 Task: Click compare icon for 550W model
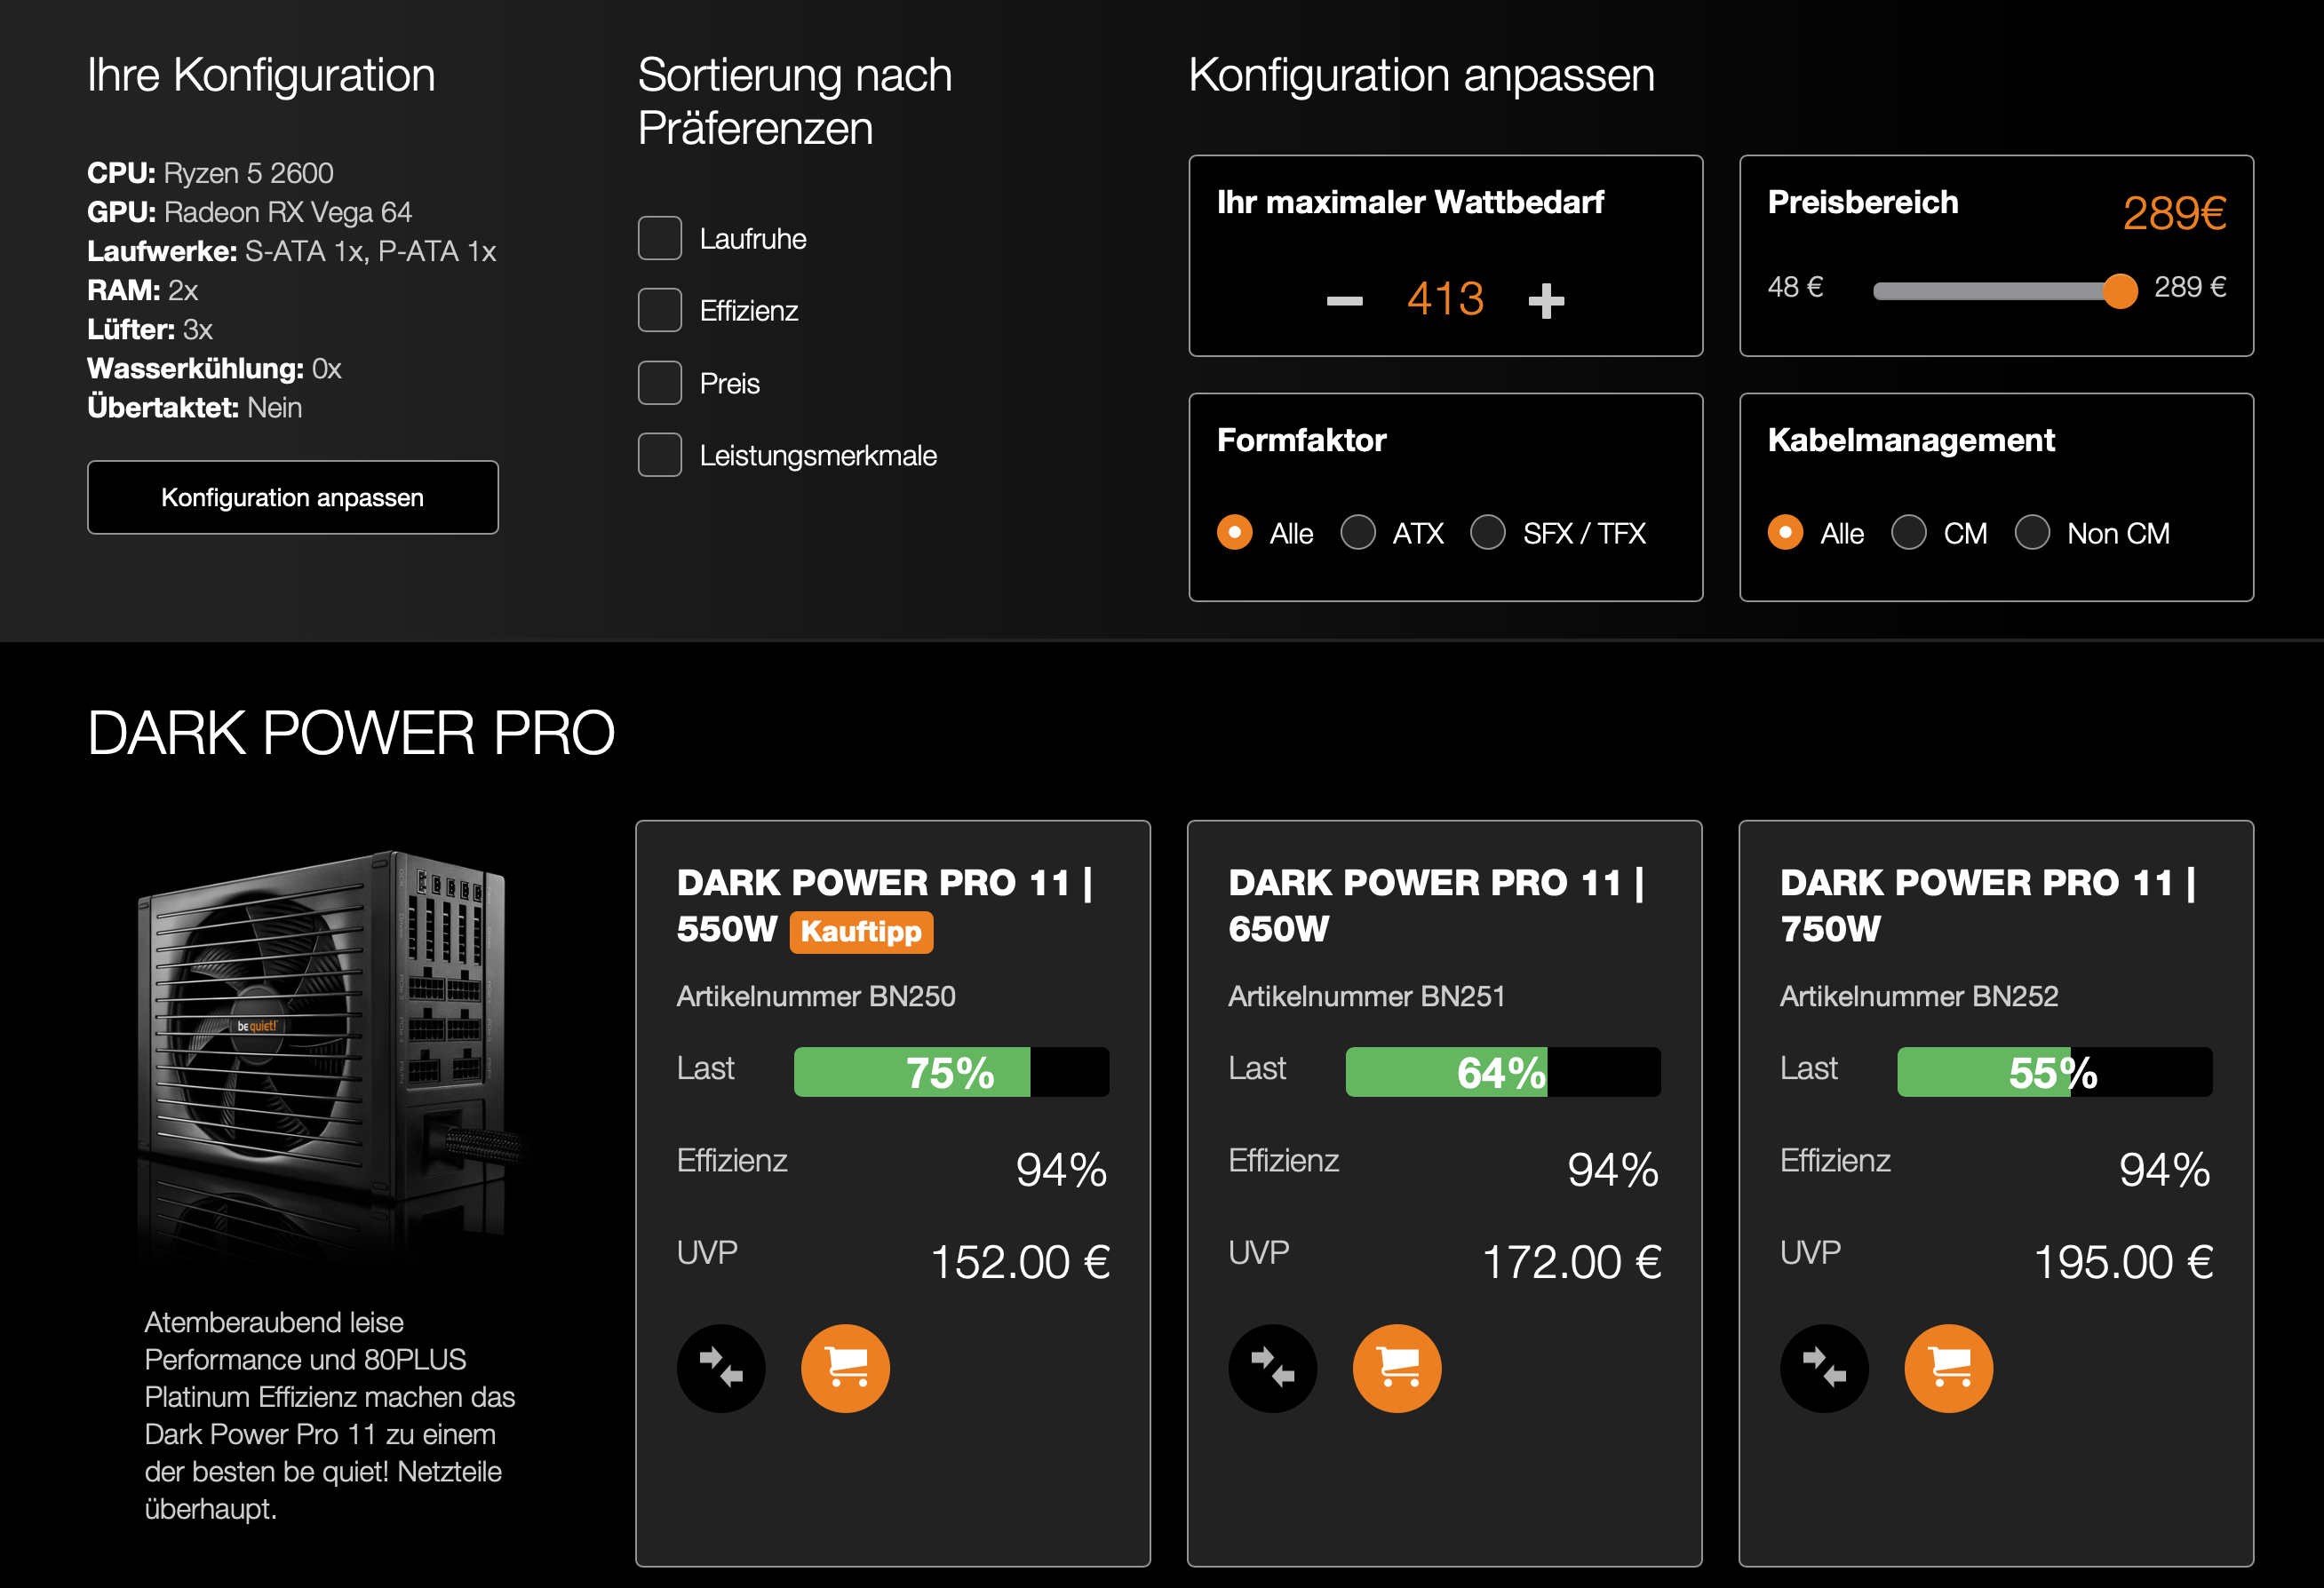click(x=720, y=1368)
